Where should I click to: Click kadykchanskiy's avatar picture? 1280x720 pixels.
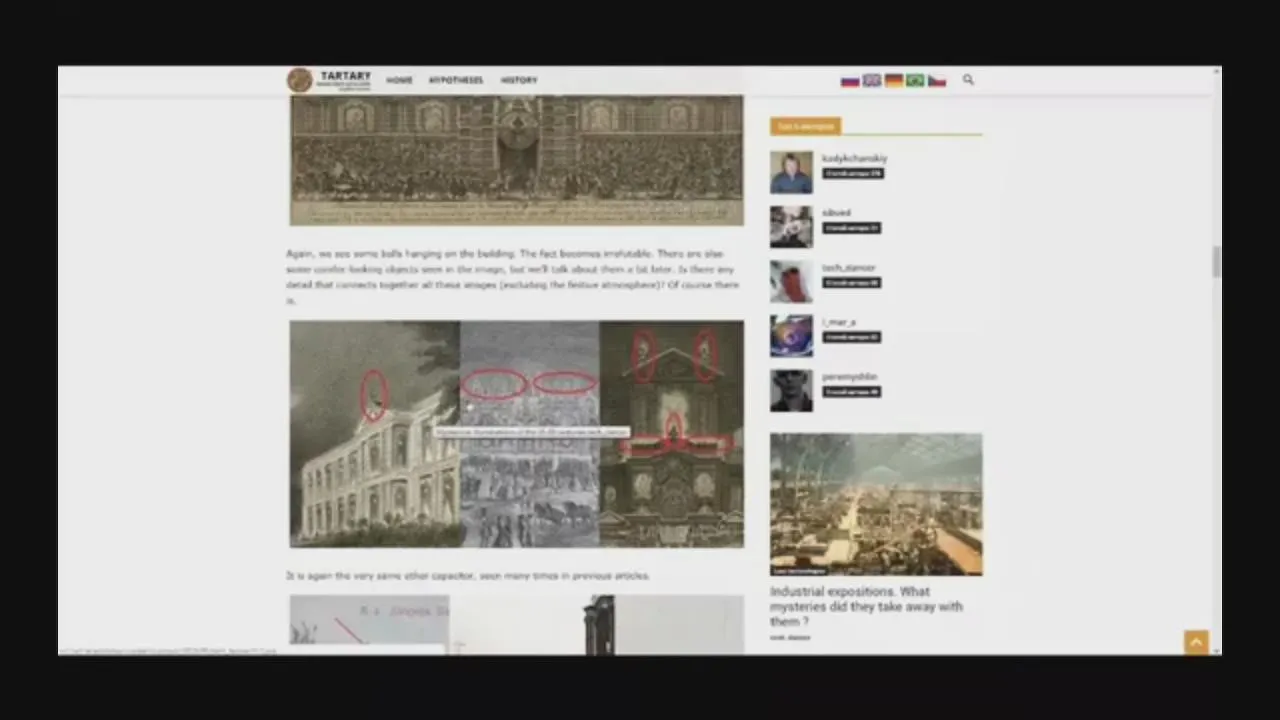[x=791, y=172]
